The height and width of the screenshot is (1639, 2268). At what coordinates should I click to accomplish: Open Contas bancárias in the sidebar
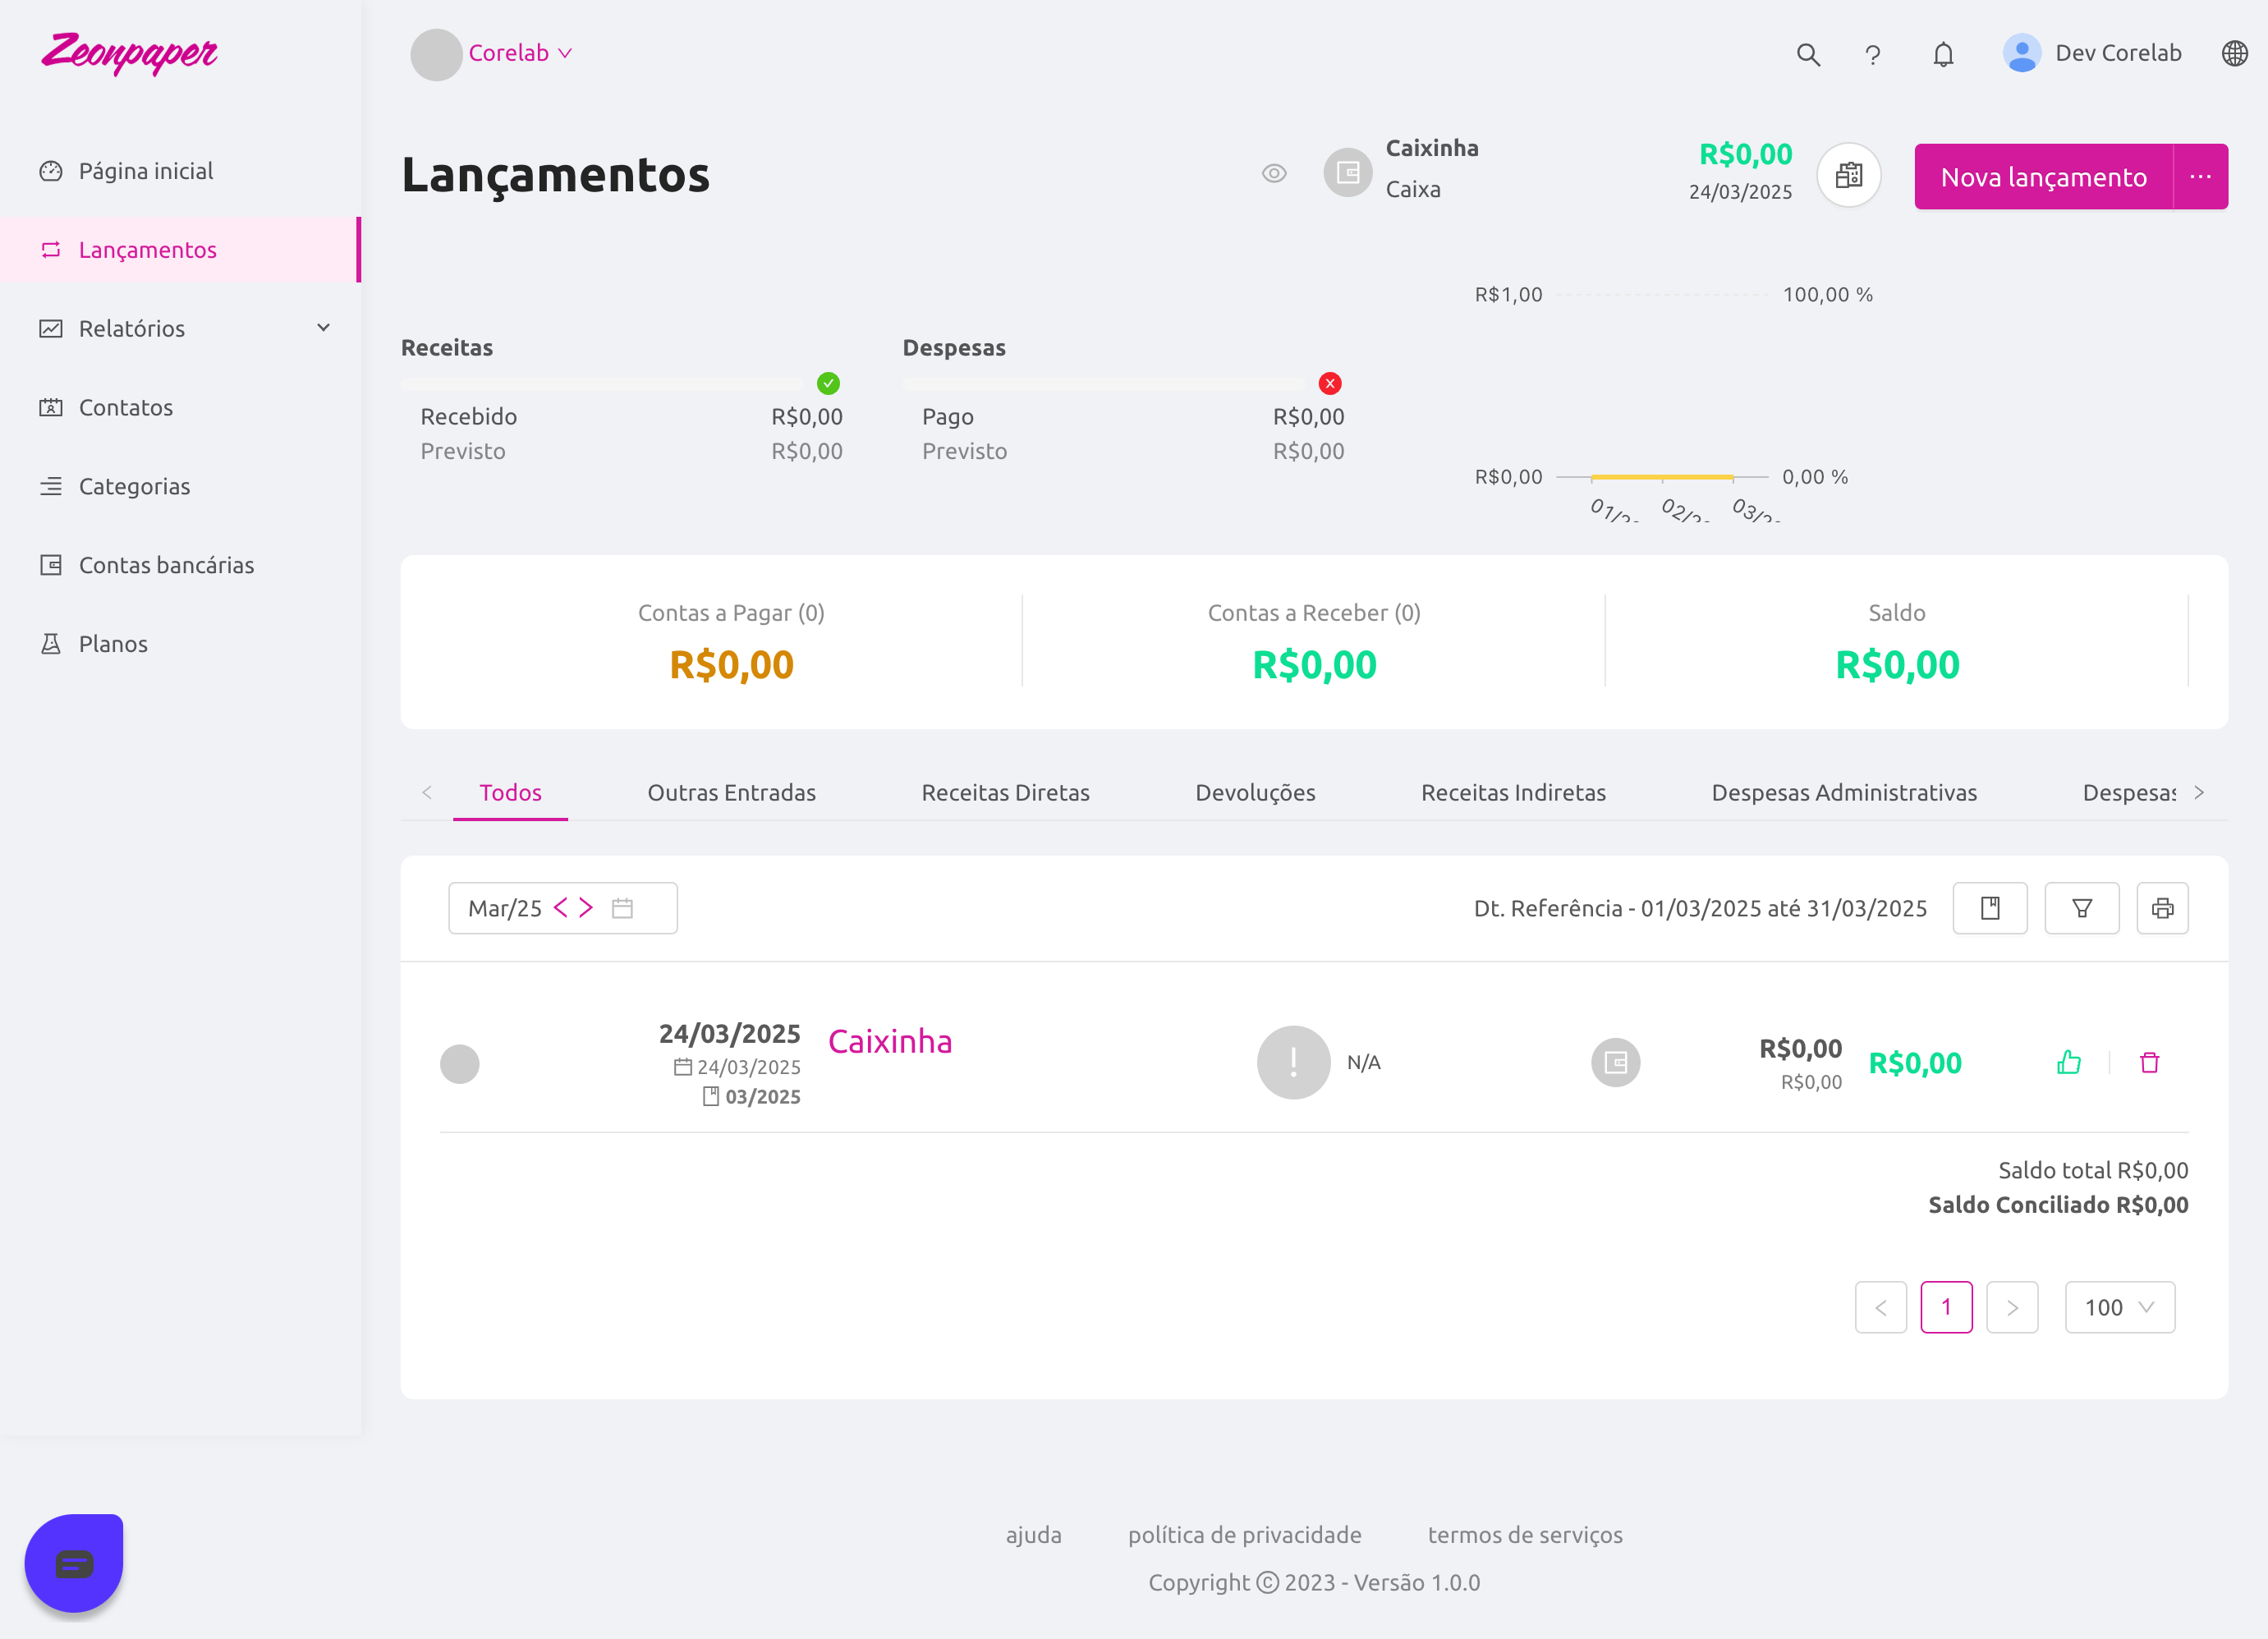(x=166, y=565)
